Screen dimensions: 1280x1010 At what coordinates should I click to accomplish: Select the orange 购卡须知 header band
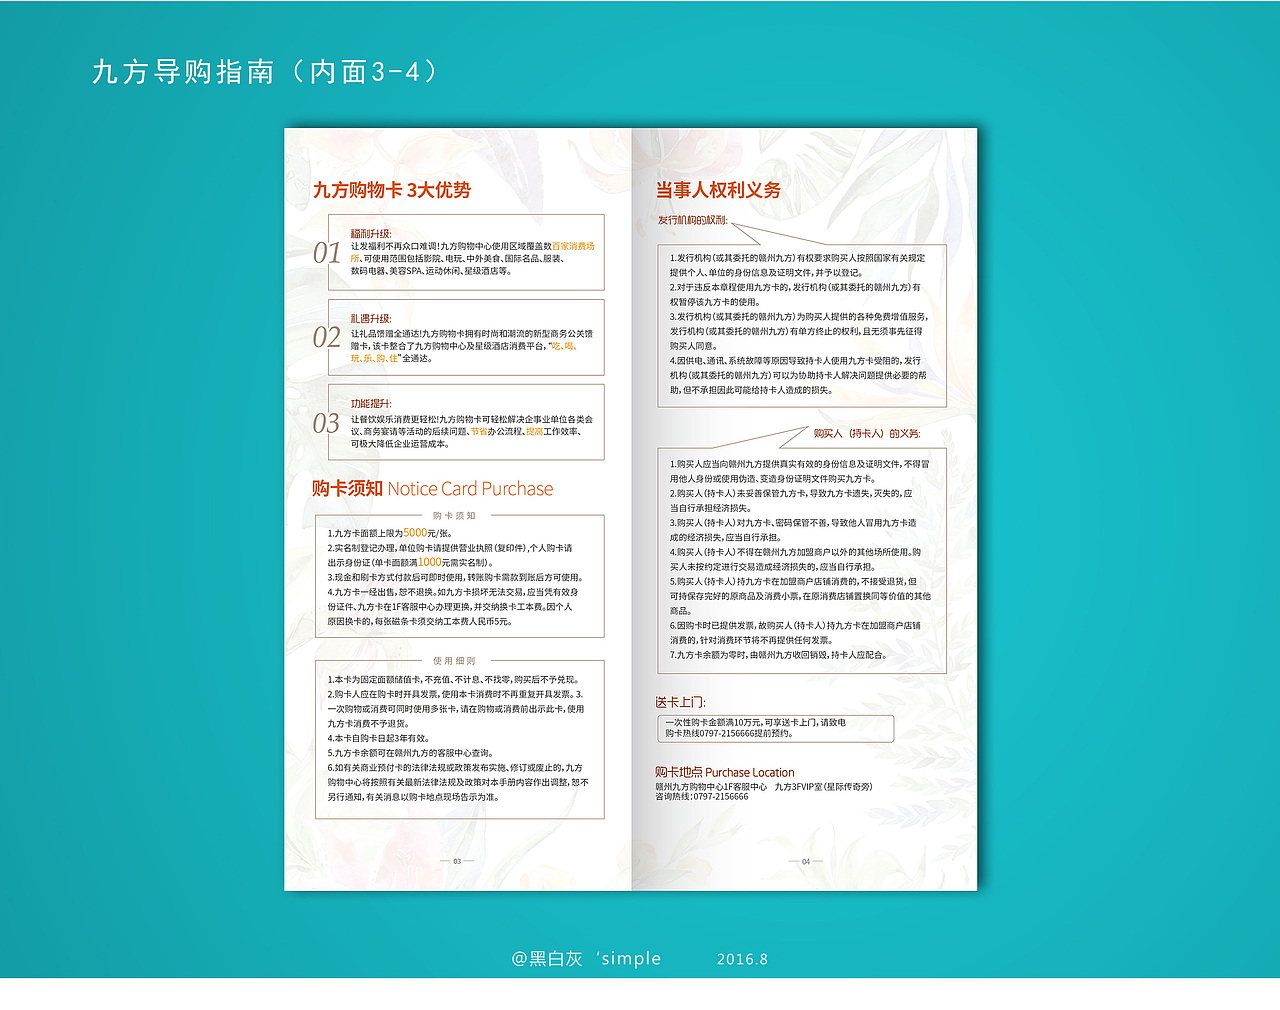tap(455, 515)
